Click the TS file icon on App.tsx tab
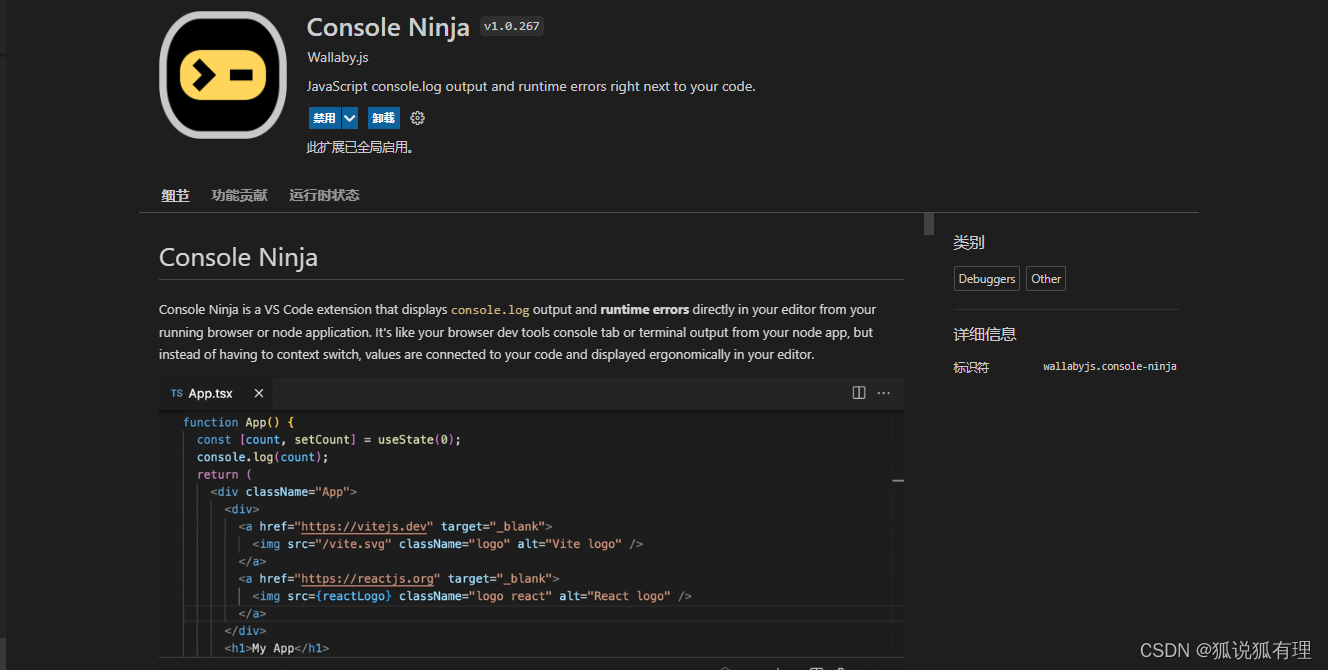Screen dimensions: 1328x670 176,394
